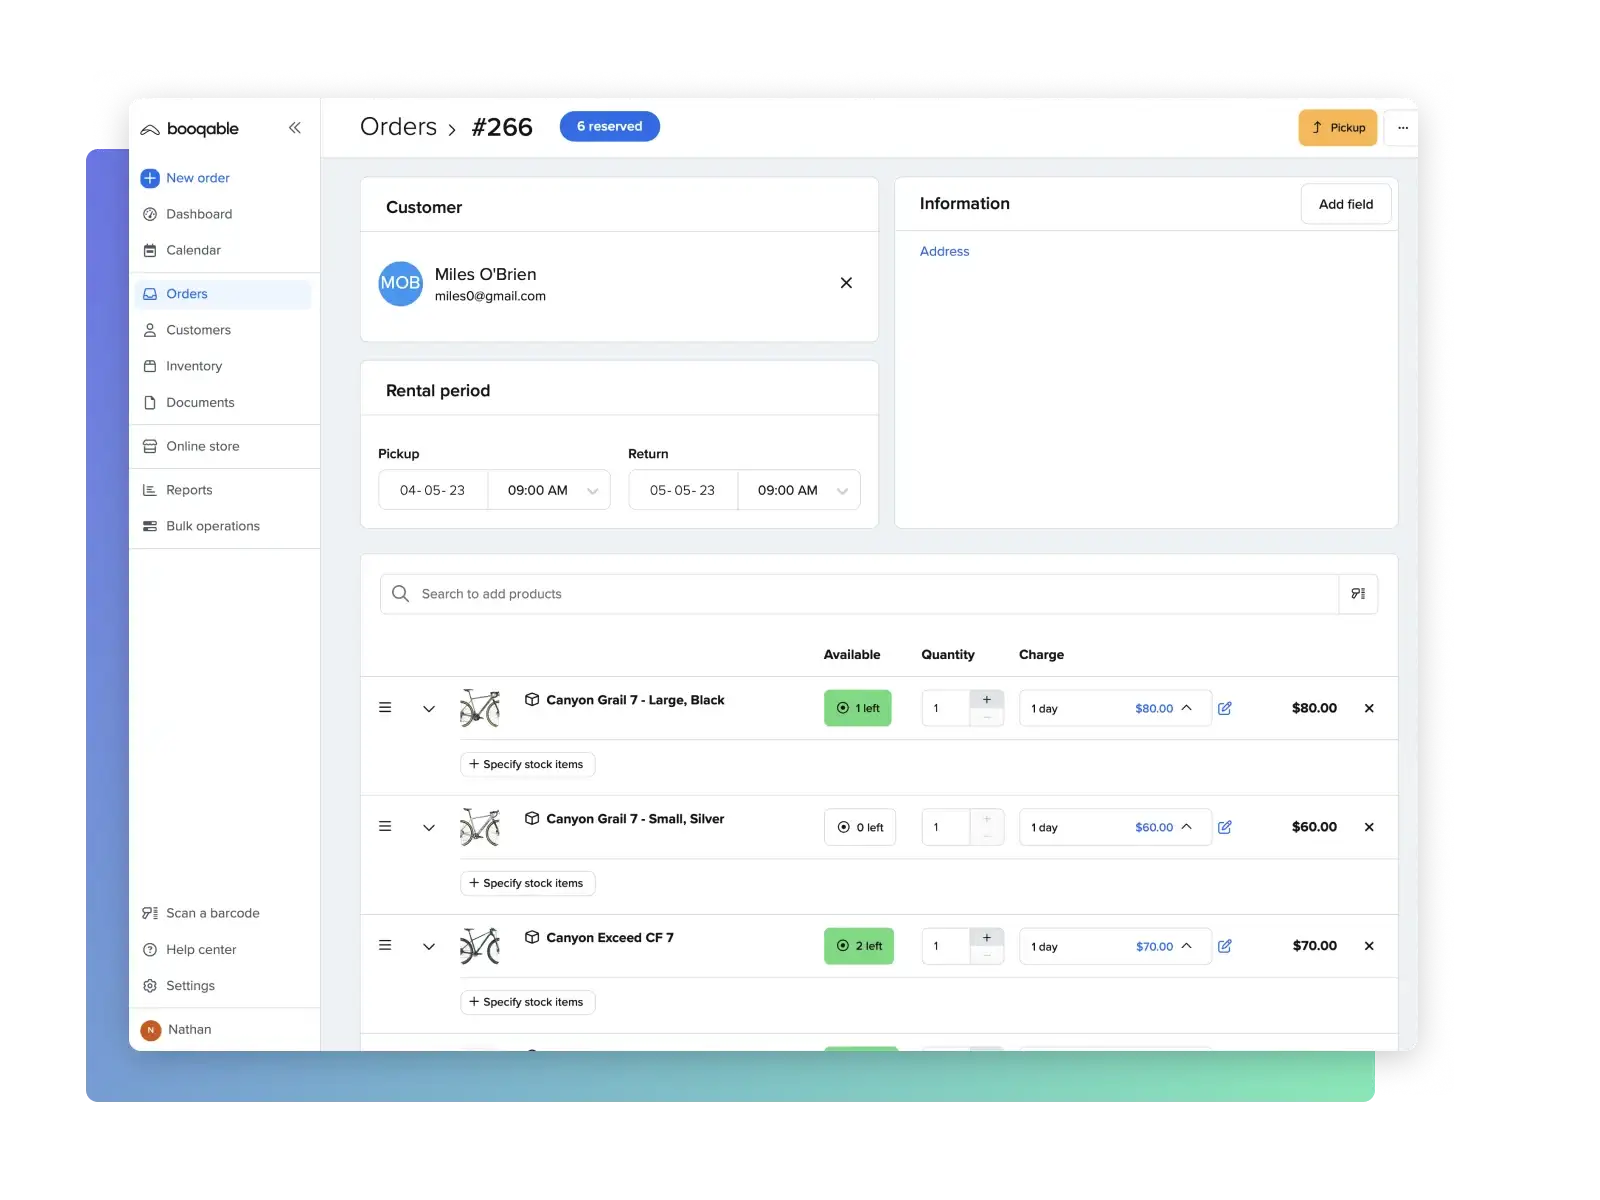Click the booqable logo

190,129
